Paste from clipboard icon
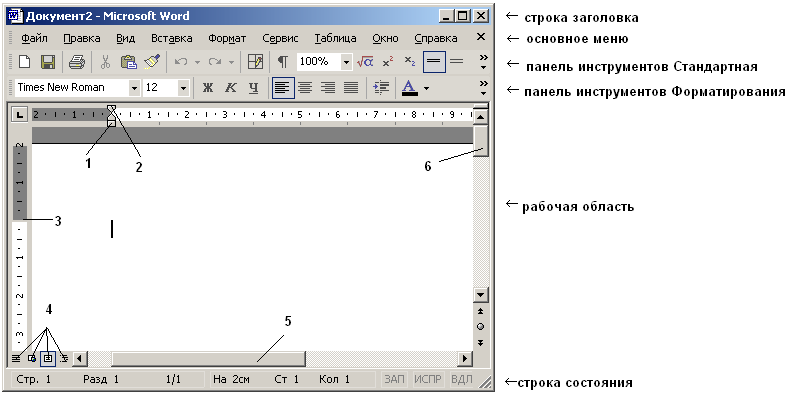792x401 pixels. pyautogui.click(x=128, y=62)
